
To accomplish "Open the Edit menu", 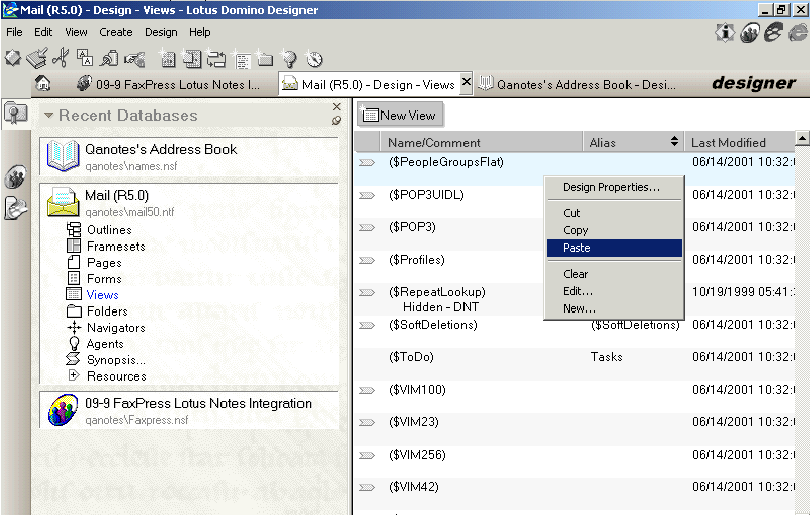I will [43, 32].
